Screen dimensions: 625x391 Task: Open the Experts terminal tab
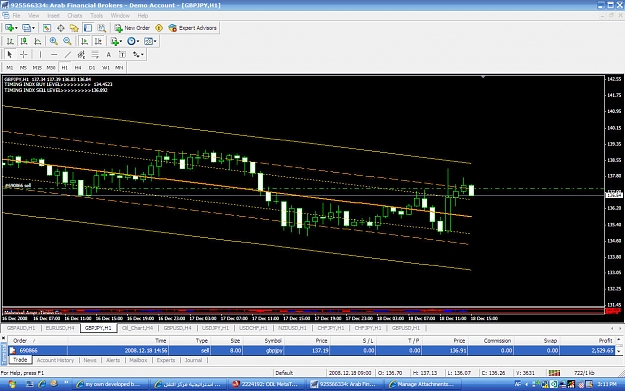166,360
